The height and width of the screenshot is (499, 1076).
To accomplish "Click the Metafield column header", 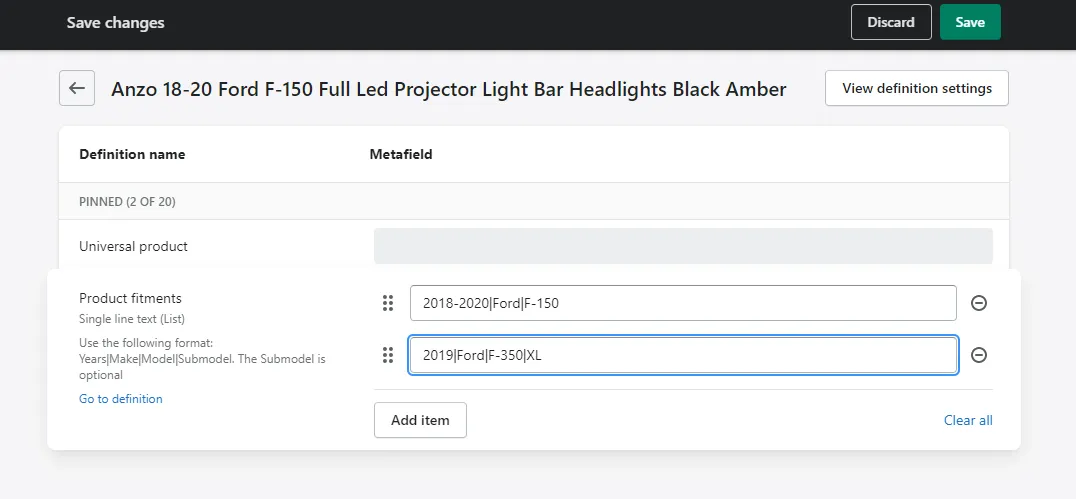I will tap(400, 154).
